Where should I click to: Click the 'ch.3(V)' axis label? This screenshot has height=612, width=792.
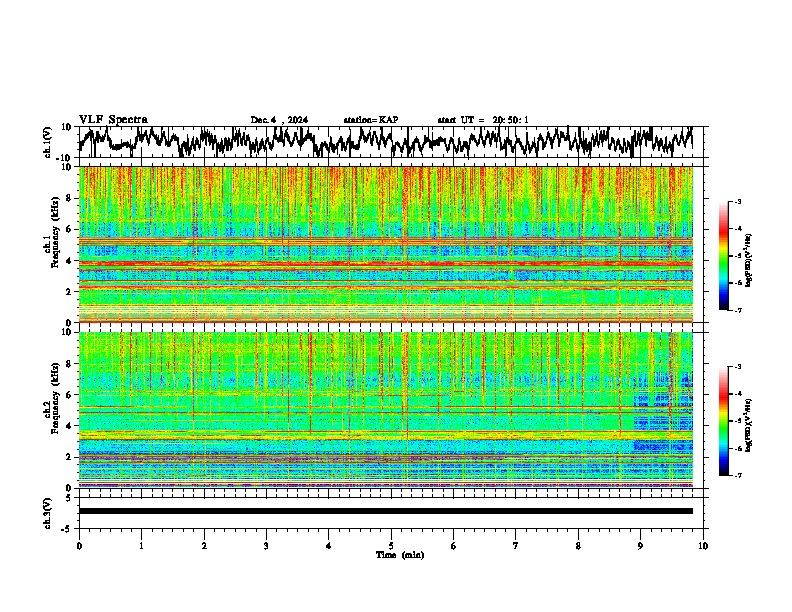(48, 513)
